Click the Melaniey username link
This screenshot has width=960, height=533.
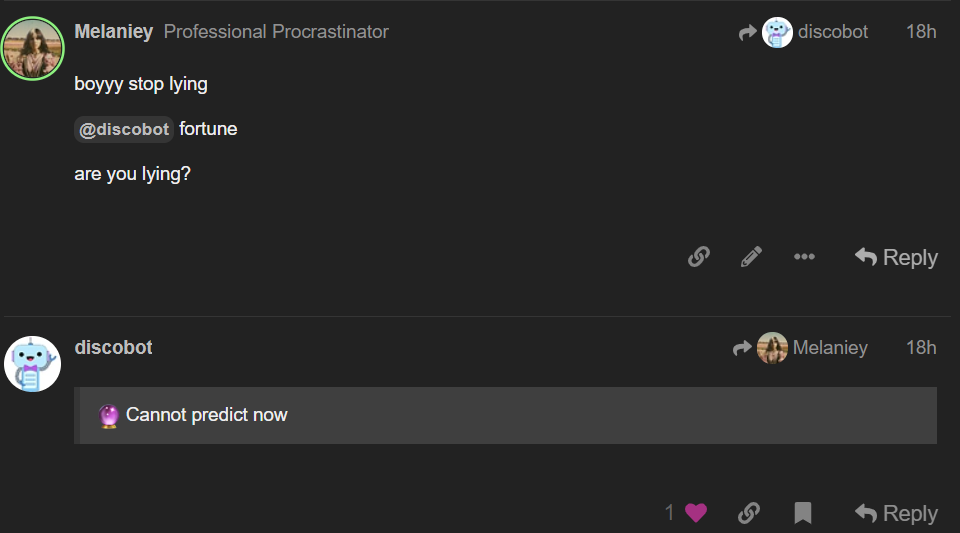113,32
